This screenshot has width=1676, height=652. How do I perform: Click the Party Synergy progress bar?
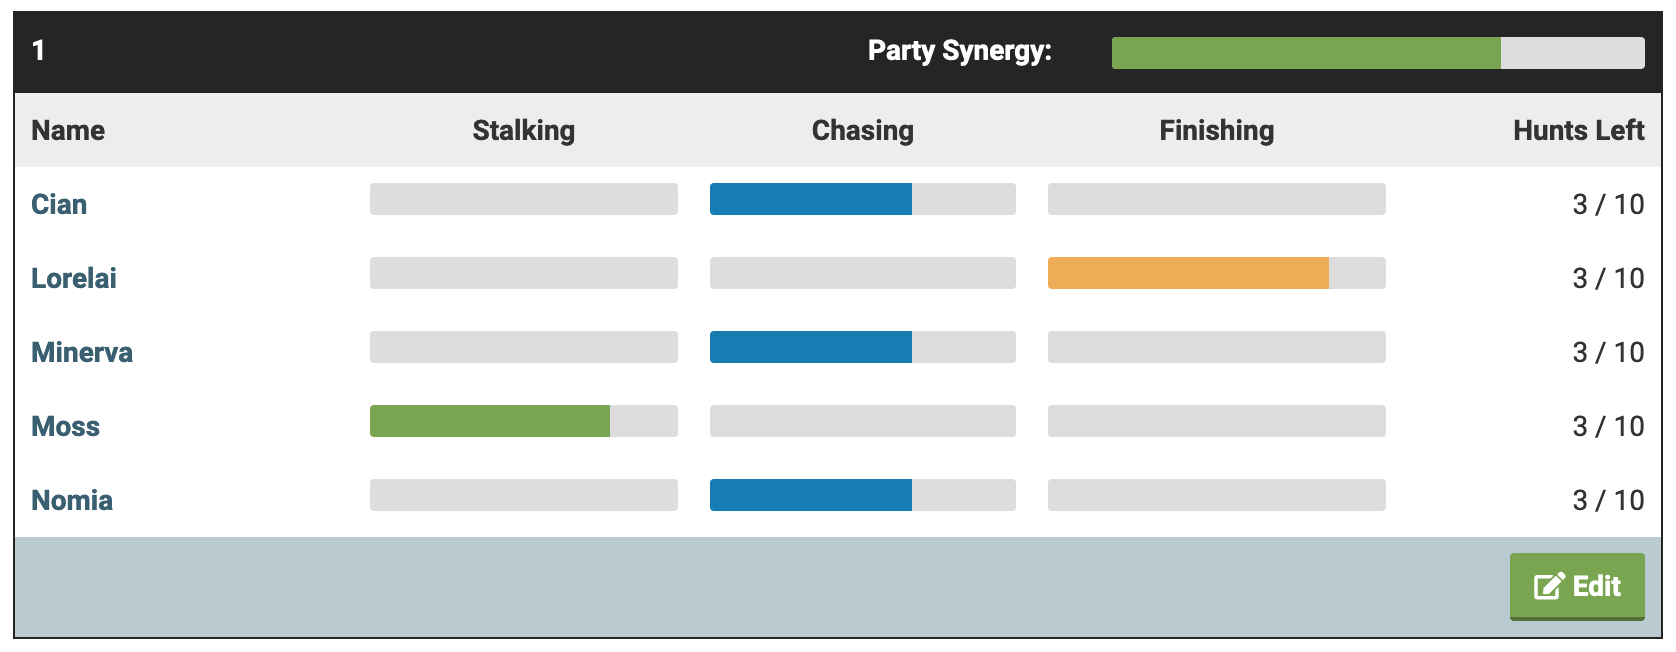[x=1377, y=53]
